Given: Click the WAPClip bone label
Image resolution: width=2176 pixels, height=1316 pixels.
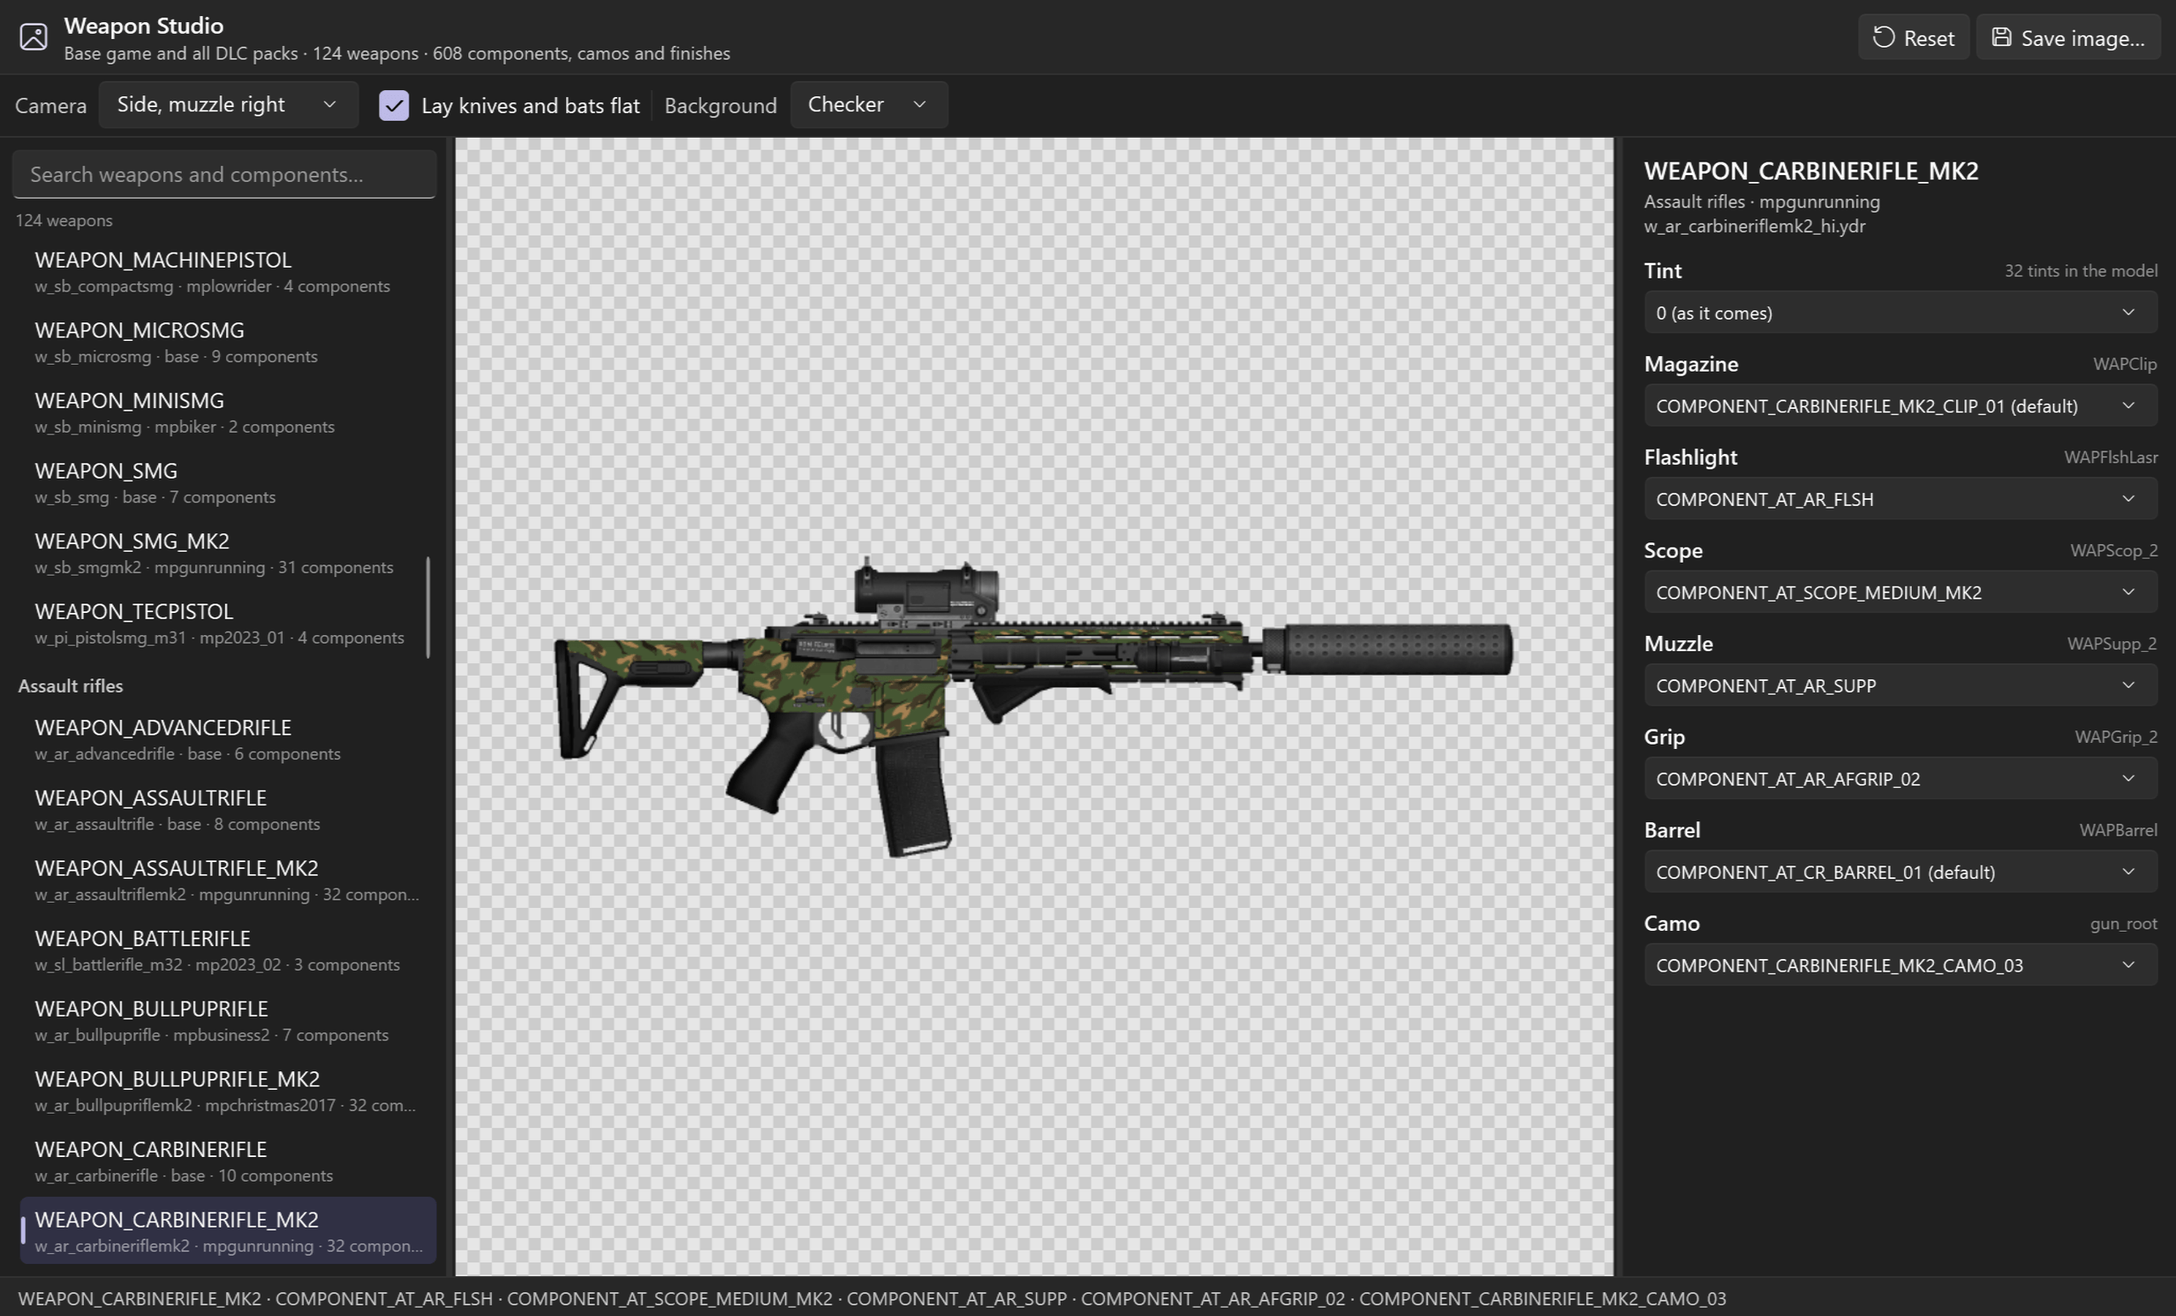Looking at the screenshot, I should 2125,364.
